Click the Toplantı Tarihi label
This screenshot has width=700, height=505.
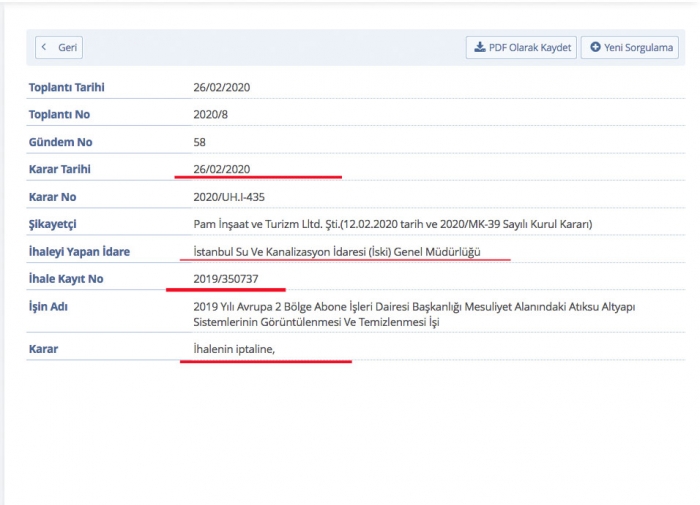(x=66, y=87)
